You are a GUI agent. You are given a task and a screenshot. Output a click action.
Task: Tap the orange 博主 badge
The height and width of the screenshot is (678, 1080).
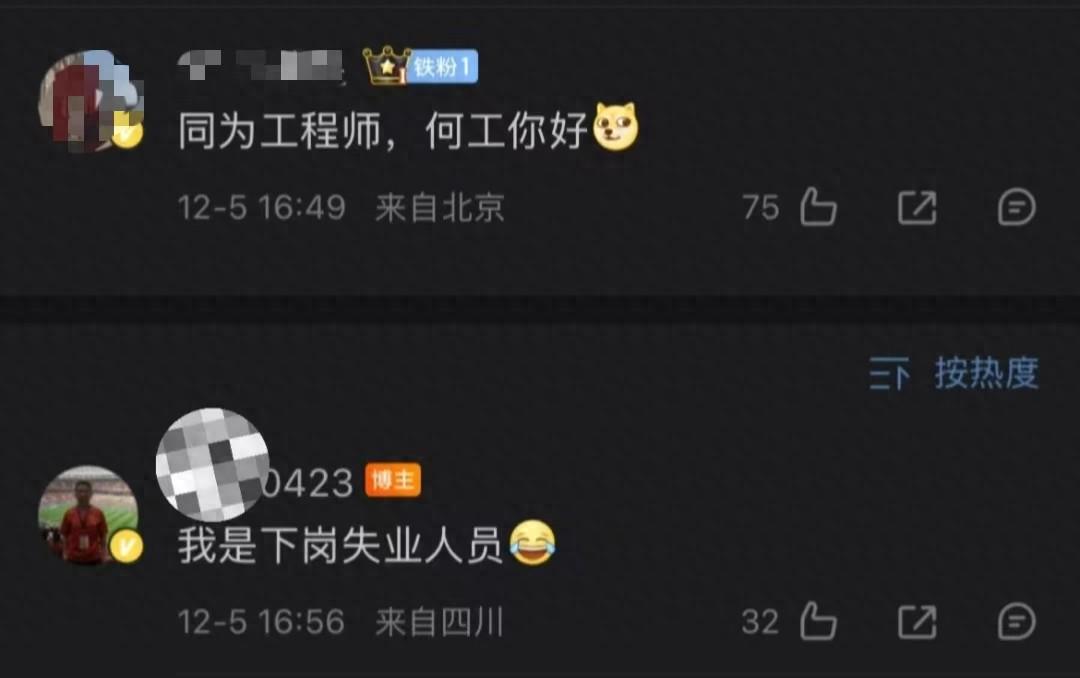click(393, 480)
